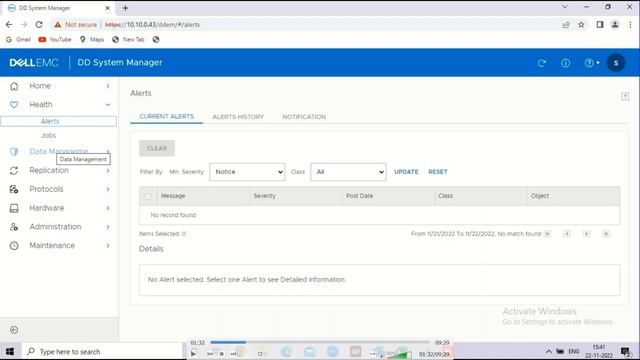Expand the Protocols menu chevron
The width and height of the screenshot is (640, 360).
(x=108, y=189)
